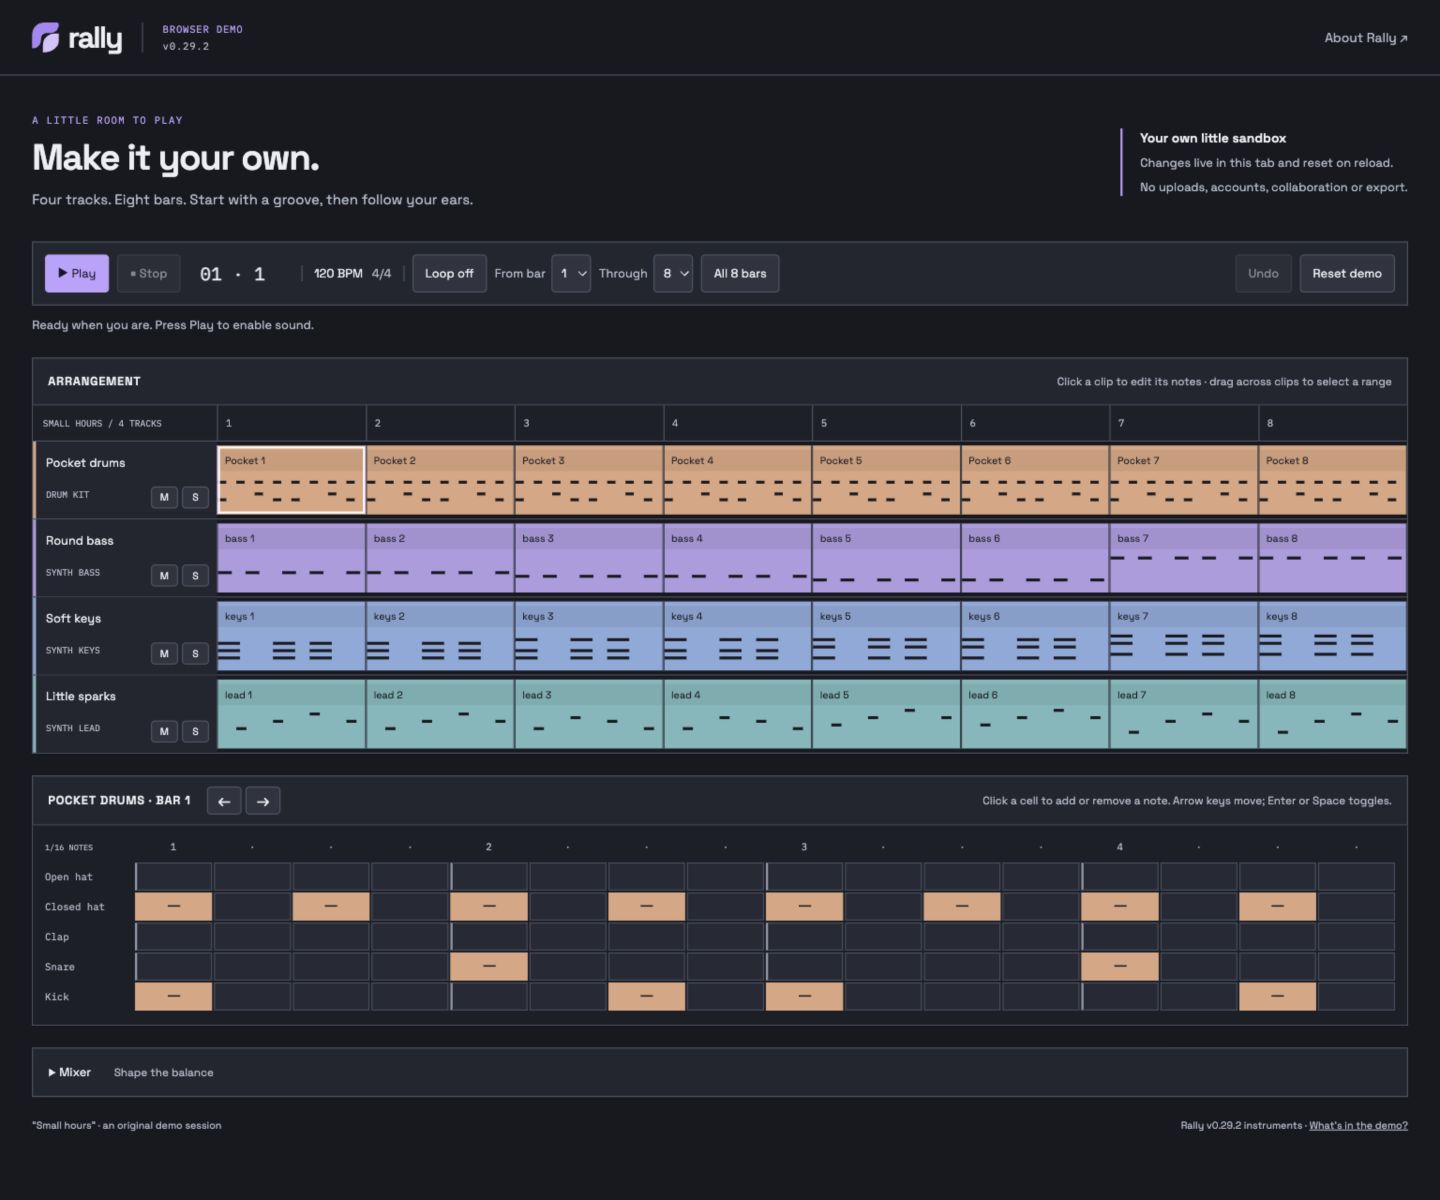Solo the Pocket drums track
Screen dimensions: 1440x1200
[195, 497]
